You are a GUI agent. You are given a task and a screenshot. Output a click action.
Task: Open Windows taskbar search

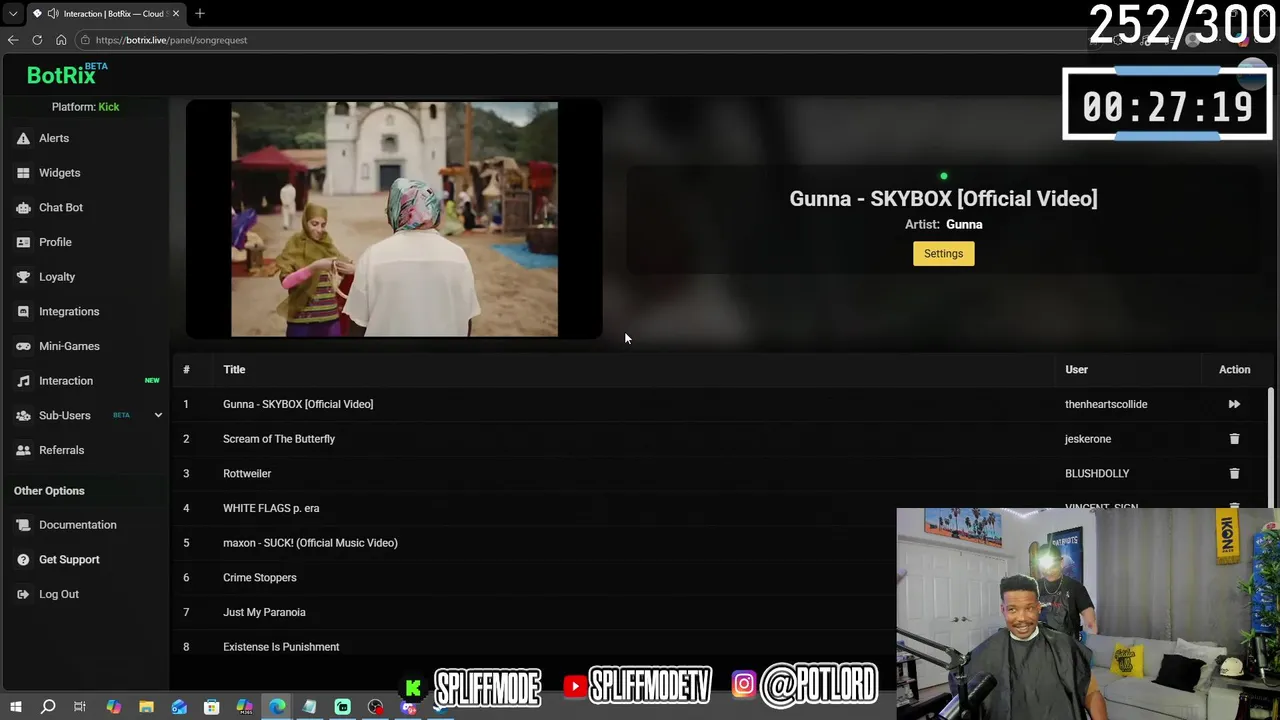pos(48,707)
